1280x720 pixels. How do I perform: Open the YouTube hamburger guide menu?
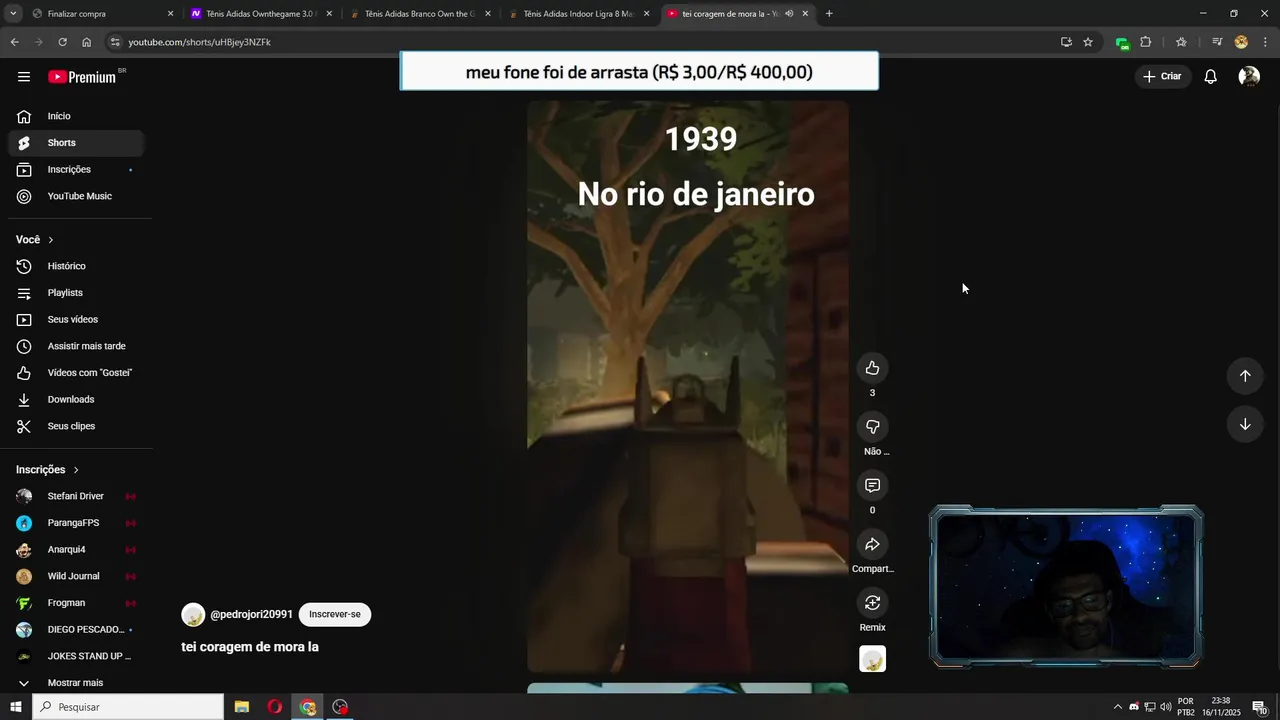[24, 77]
